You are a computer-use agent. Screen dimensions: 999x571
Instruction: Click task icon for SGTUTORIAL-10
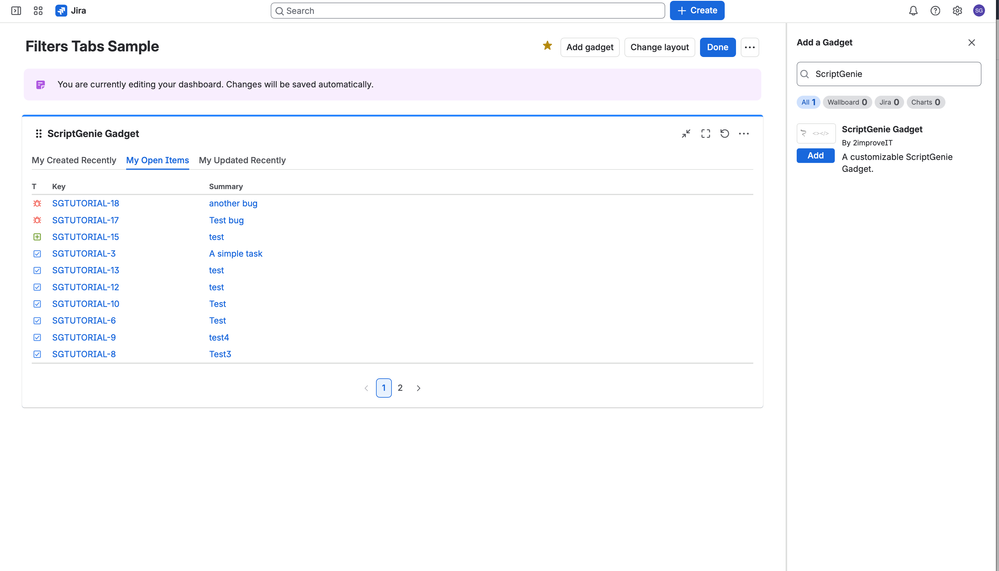tap(37, 304)
